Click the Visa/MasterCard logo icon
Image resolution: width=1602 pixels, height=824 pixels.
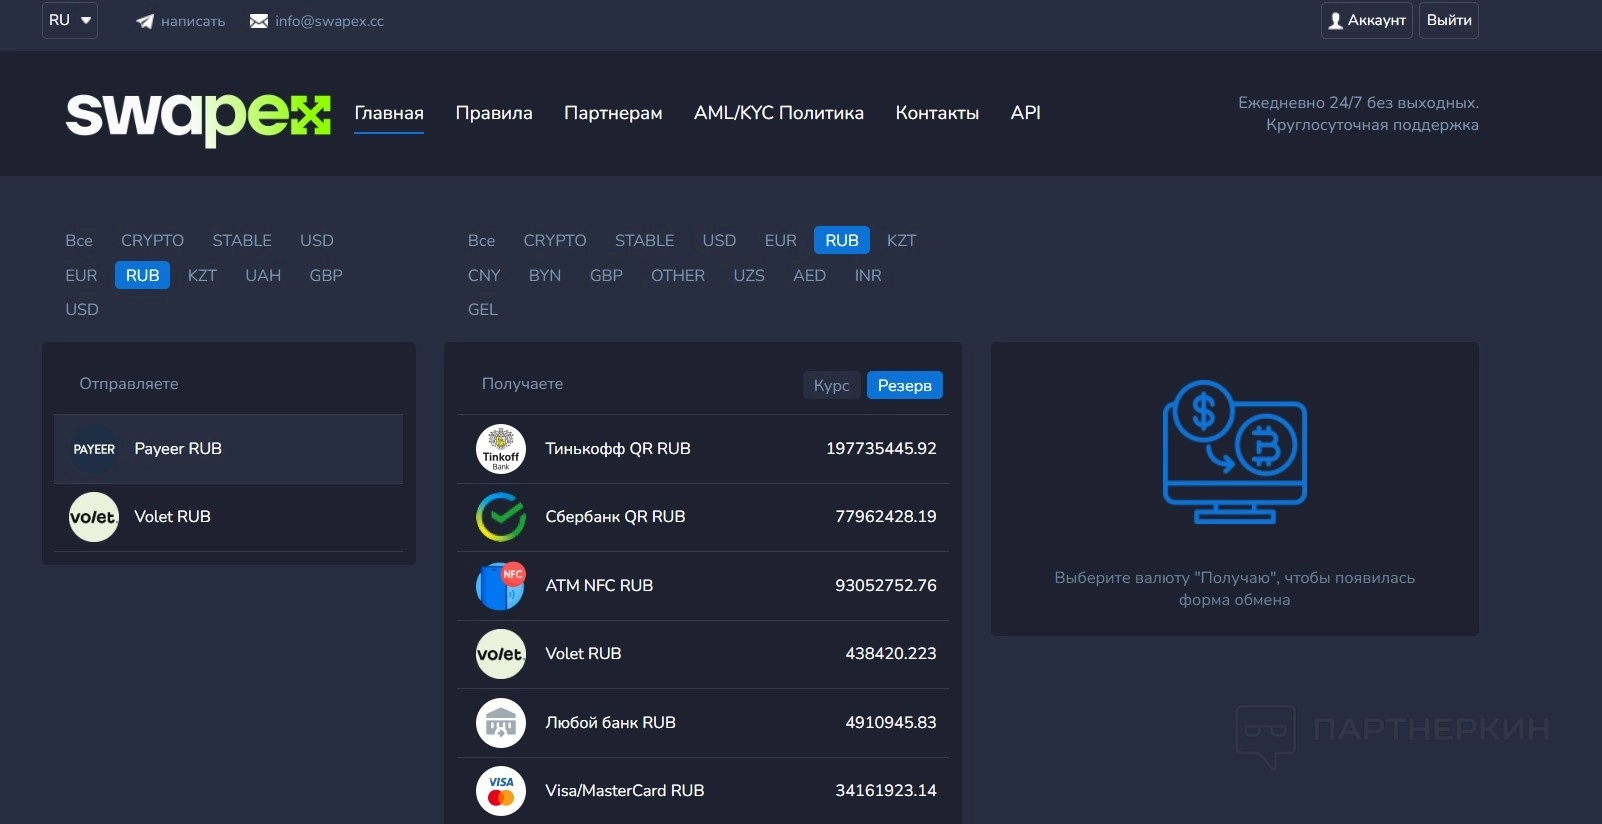click(501, 791)
